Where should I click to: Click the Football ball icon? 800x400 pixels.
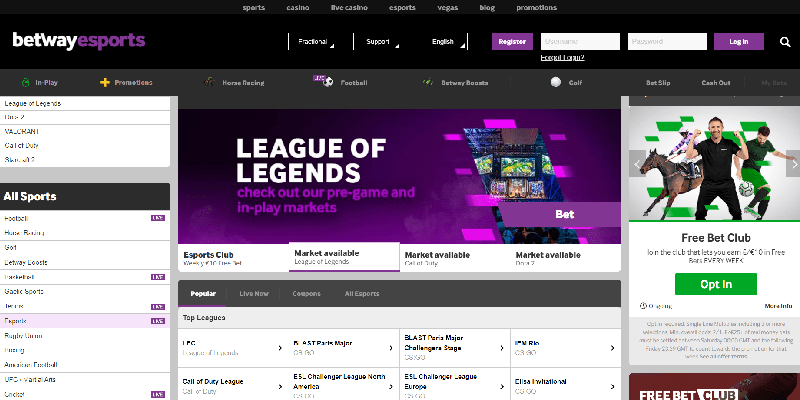point(328,81)
